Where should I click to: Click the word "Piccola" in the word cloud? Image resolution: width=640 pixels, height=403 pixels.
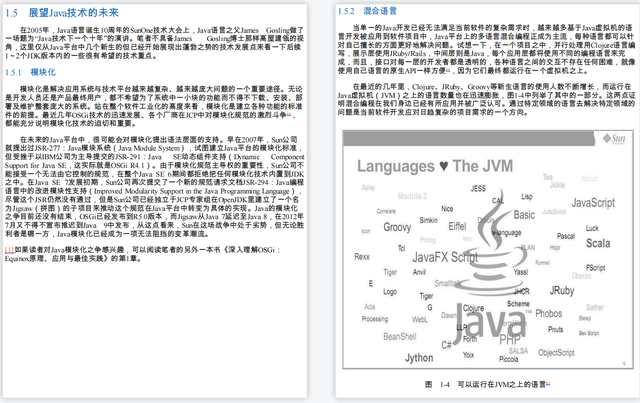click(x=509, y=359)
